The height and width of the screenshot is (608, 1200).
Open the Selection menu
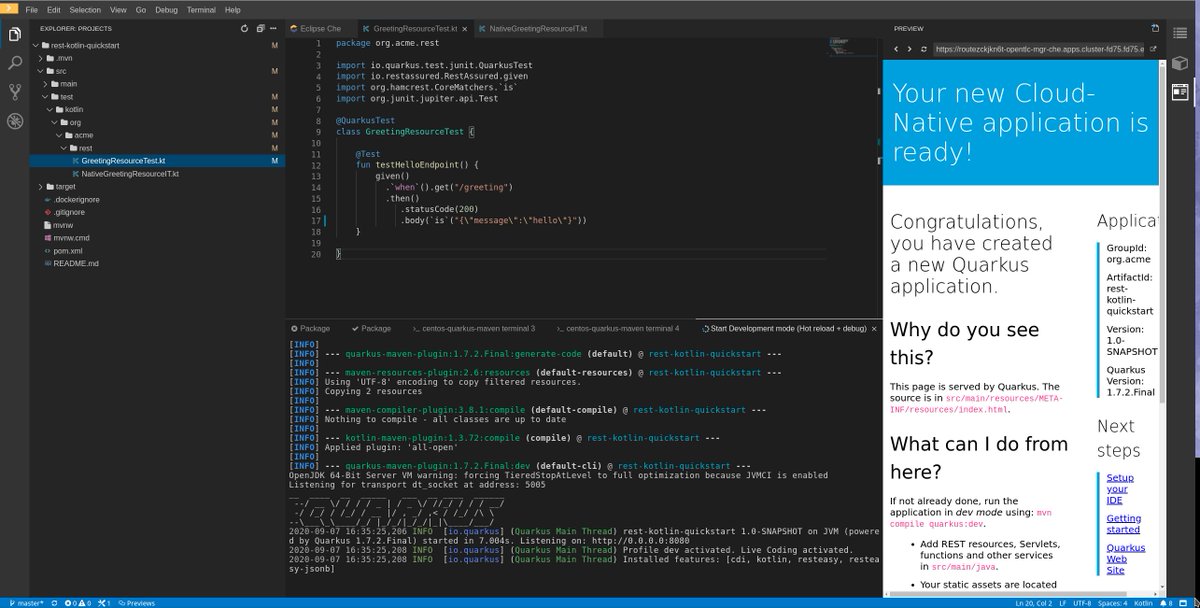point(85,9)
